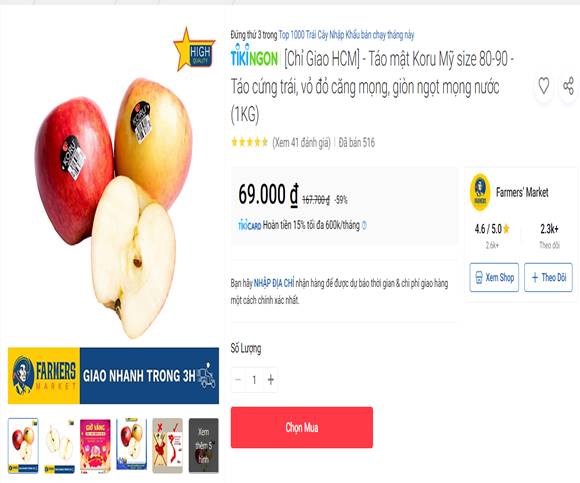Select the sliced apple thumbnail
The width and height of the screenshot is (580, 483).
[60, 446]
